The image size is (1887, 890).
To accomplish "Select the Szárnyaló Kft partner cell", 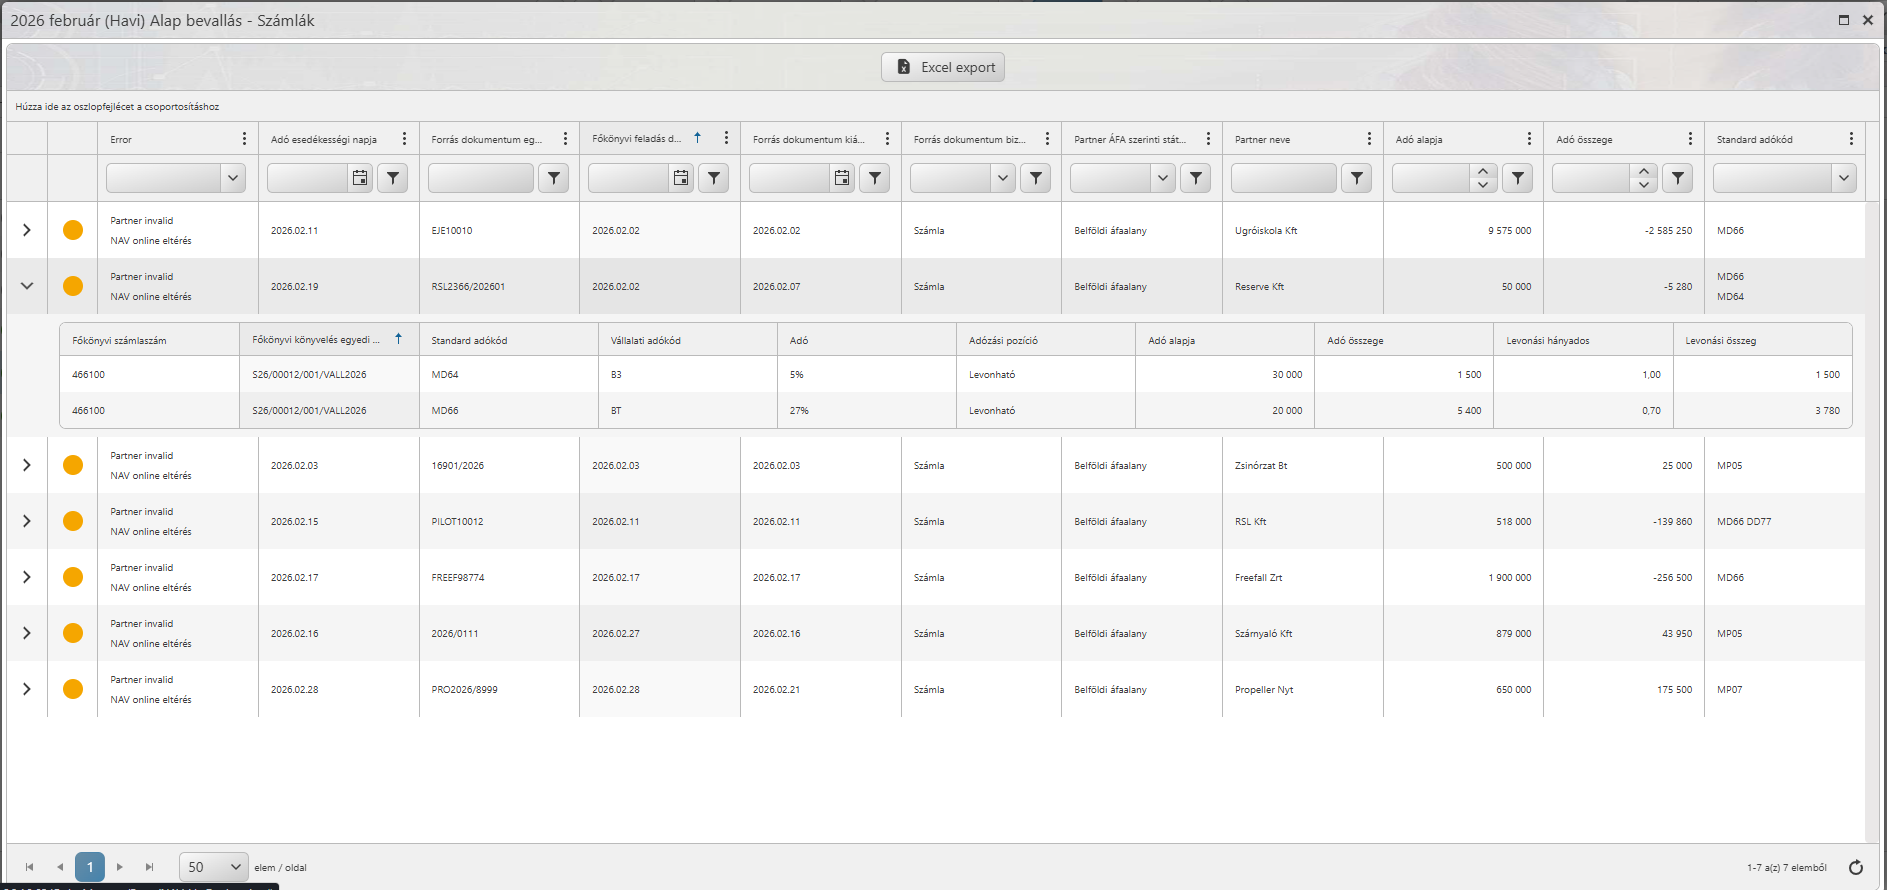I will point(1302,633).
